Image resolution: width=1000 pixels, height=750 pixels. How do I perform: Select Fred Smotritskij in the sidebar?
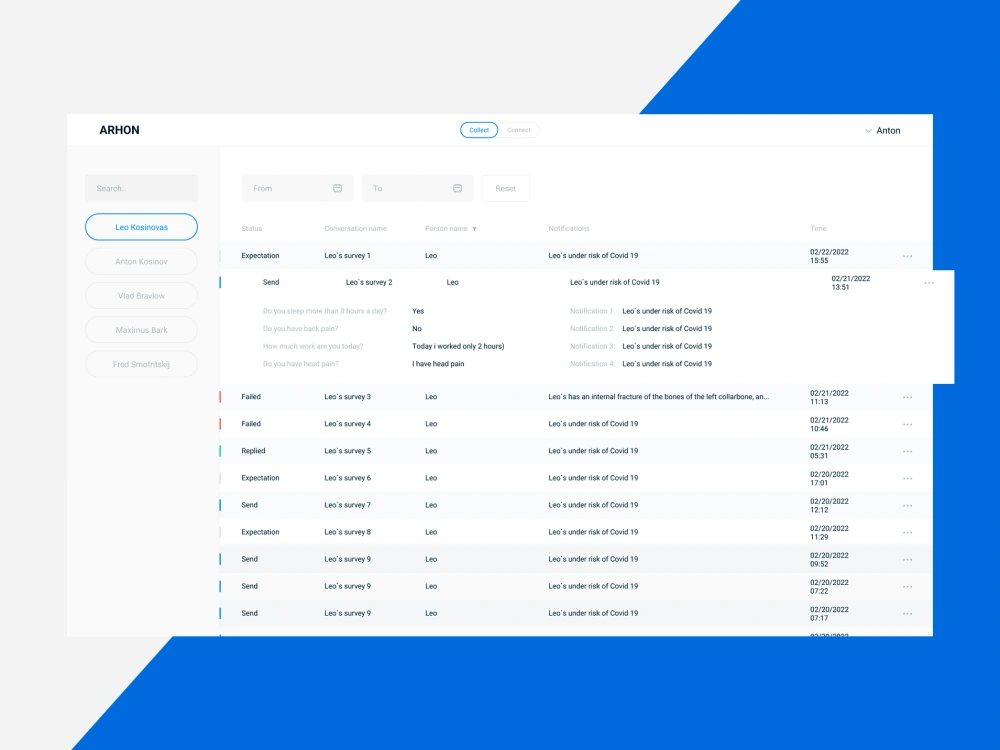[x=142, y=364]
